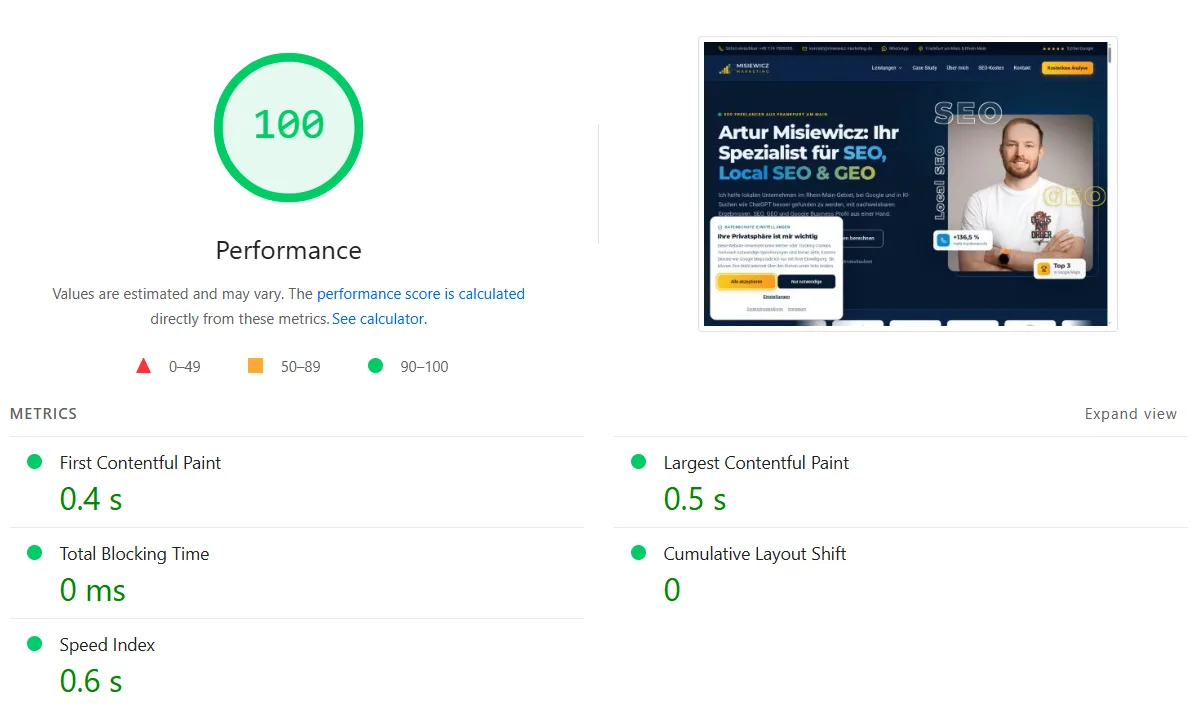Select the 'Total Blocking Time' metric label
This screenshot has width=1198, height=705.
[x=134, y=554]
